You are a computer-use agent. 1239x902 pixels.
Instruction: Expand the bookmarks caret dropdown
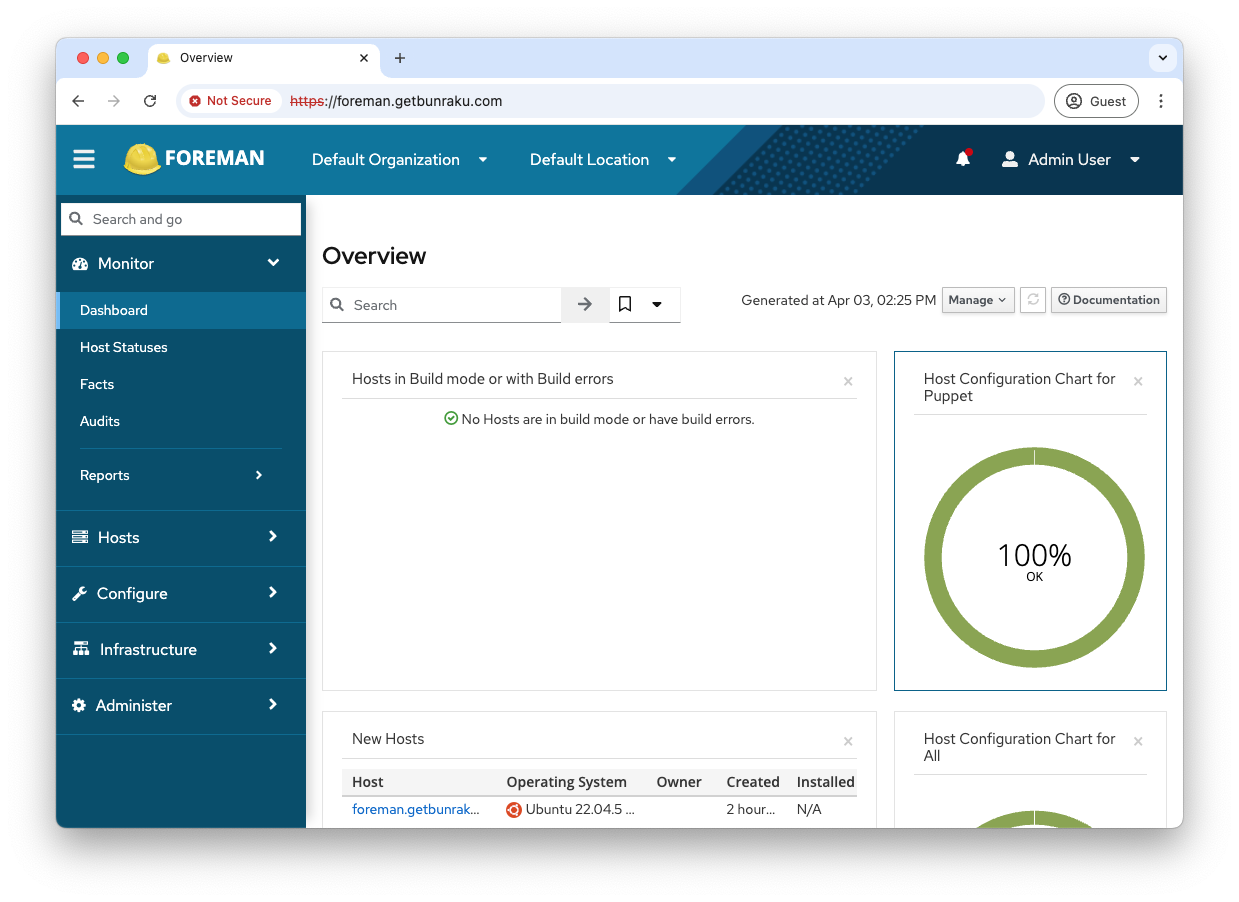click(657, 305)
